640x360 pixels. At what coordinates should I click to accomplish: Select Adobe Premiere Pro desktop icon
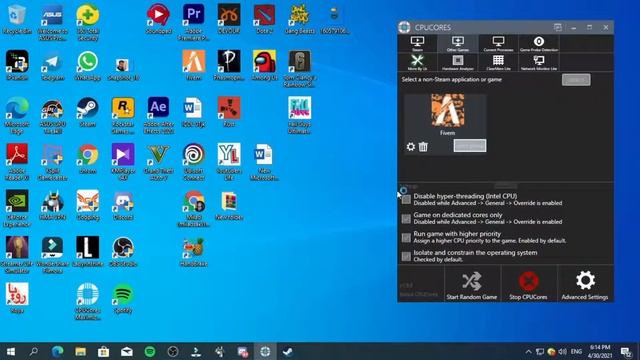(193, 23)
